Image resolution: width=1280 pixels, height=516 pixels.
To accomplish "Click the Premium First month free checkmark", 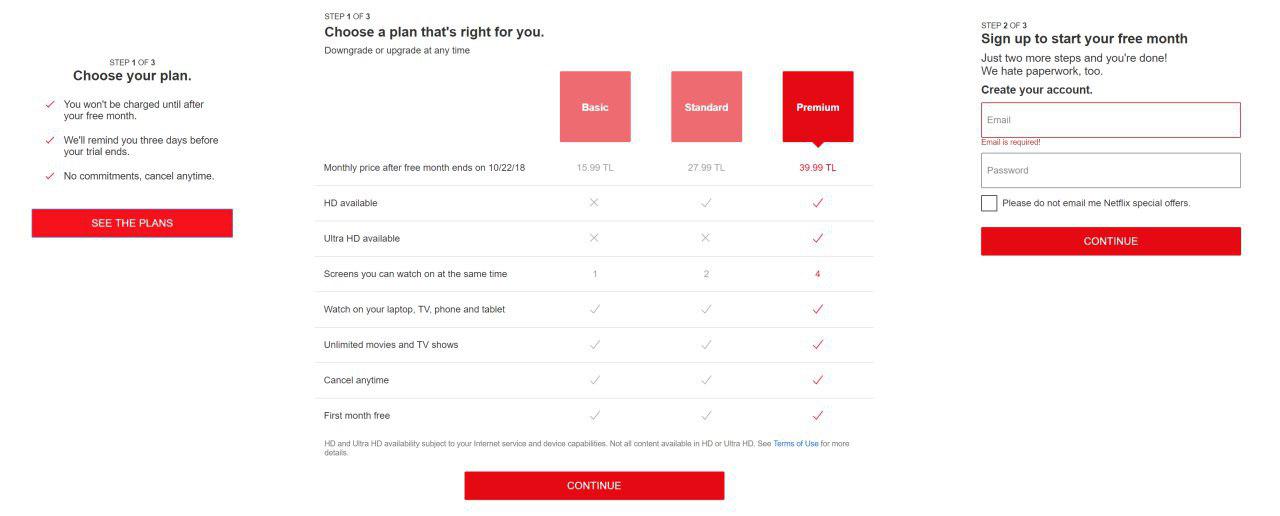I will click(818, 415).
